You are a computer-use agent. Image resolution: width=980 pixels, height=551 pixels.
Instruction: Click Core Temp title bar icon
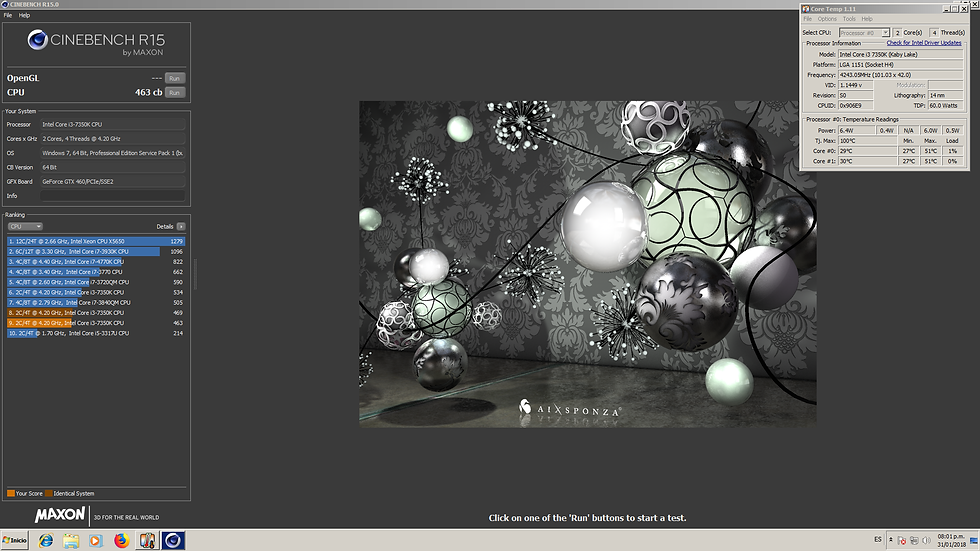806,9
